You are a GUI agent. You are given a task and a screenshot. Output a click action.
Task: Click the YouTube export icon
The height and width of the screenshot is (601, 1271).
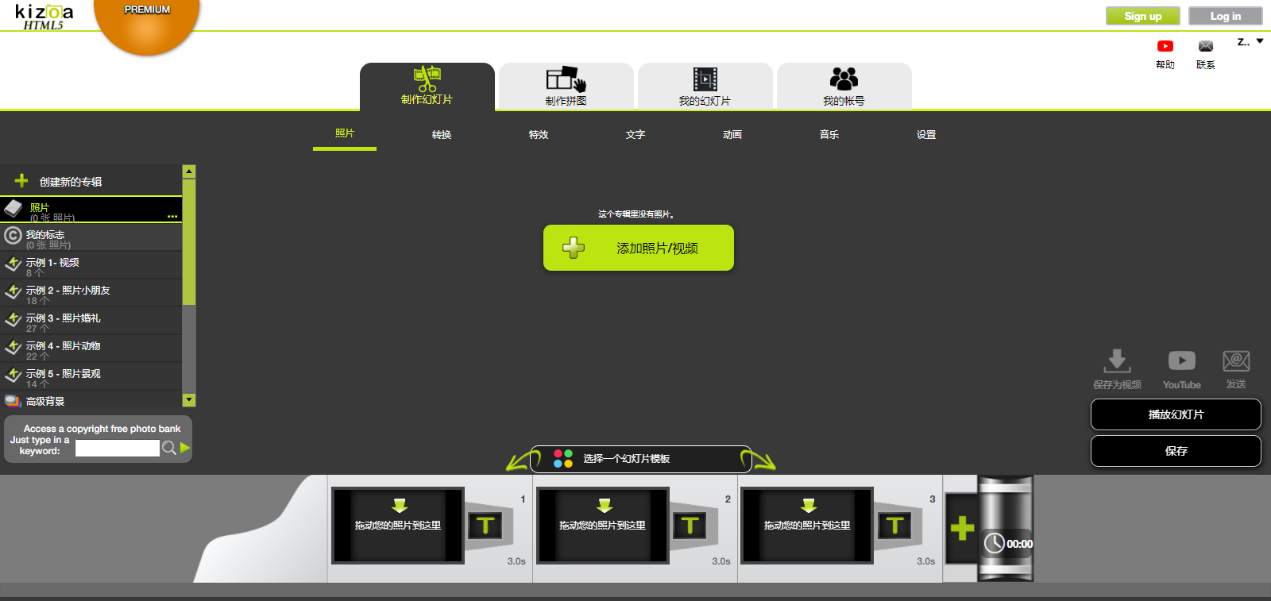point(1181,361)
